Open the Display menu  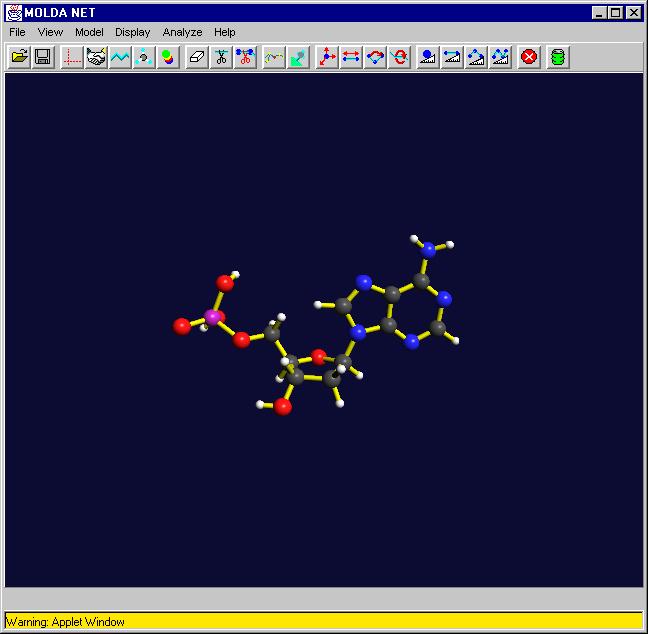click(x=133, y=32)
